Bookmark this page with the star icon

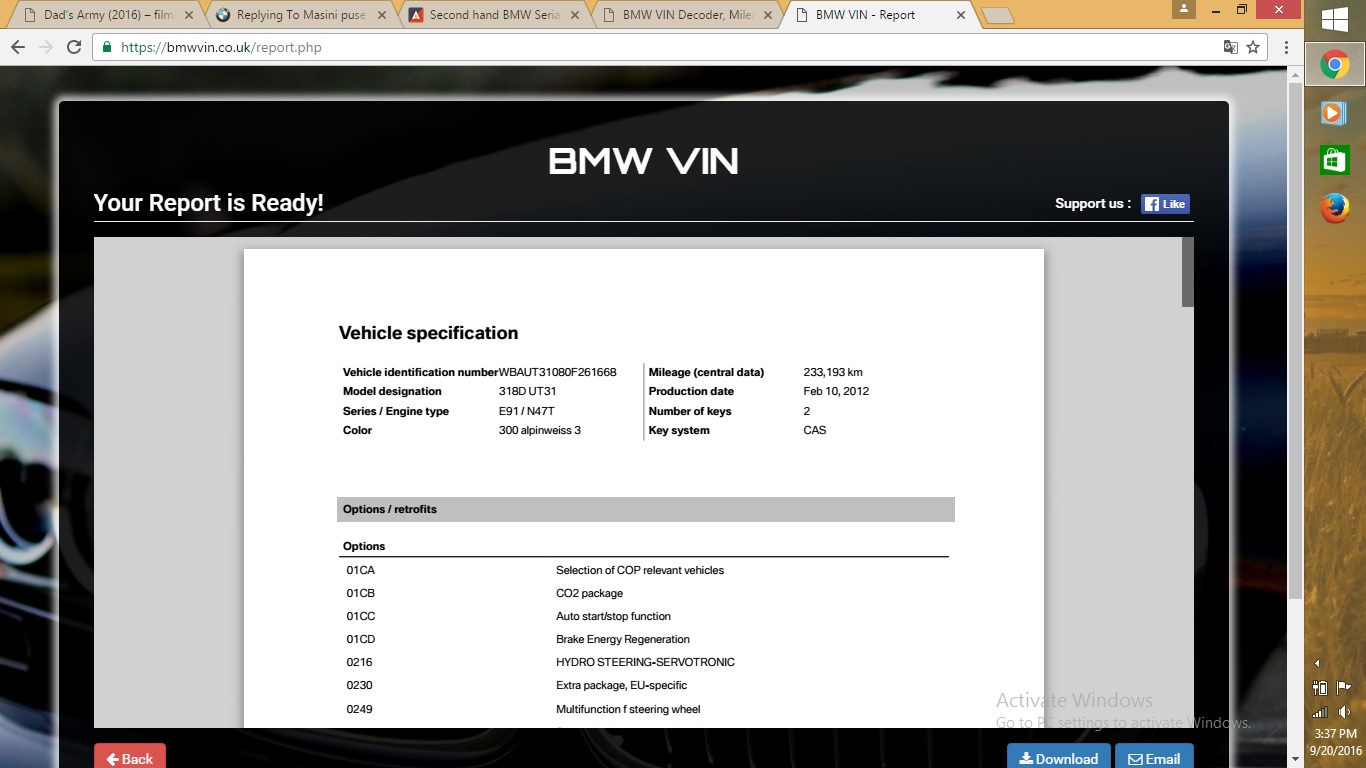tap(1253, 47)
